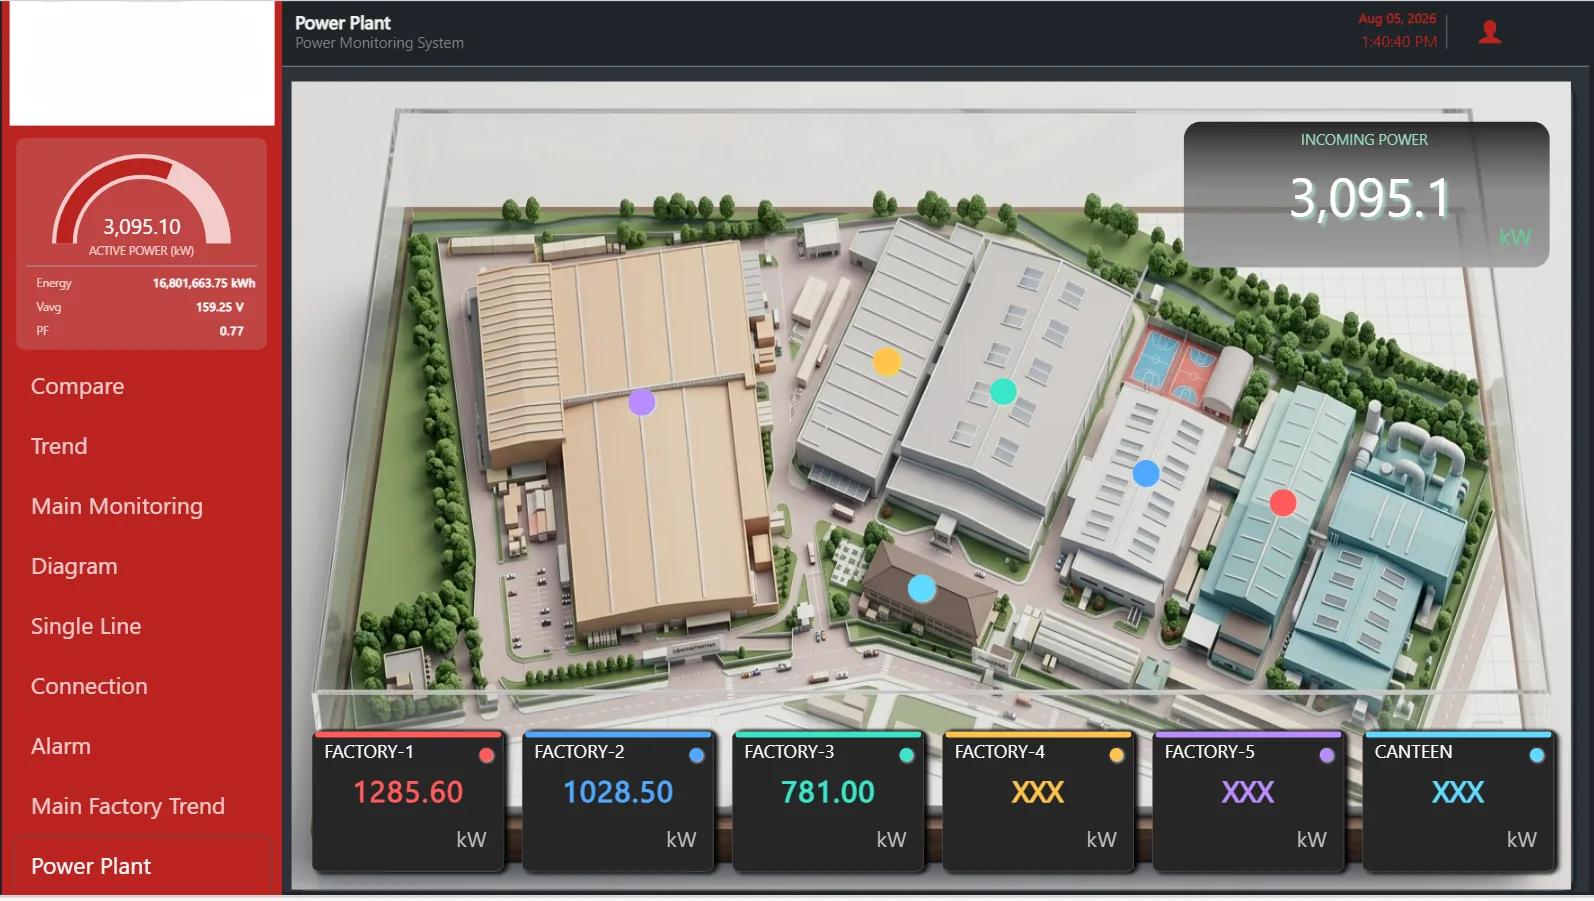Click the green marker on the gray building

click(x=1003, y=392)
